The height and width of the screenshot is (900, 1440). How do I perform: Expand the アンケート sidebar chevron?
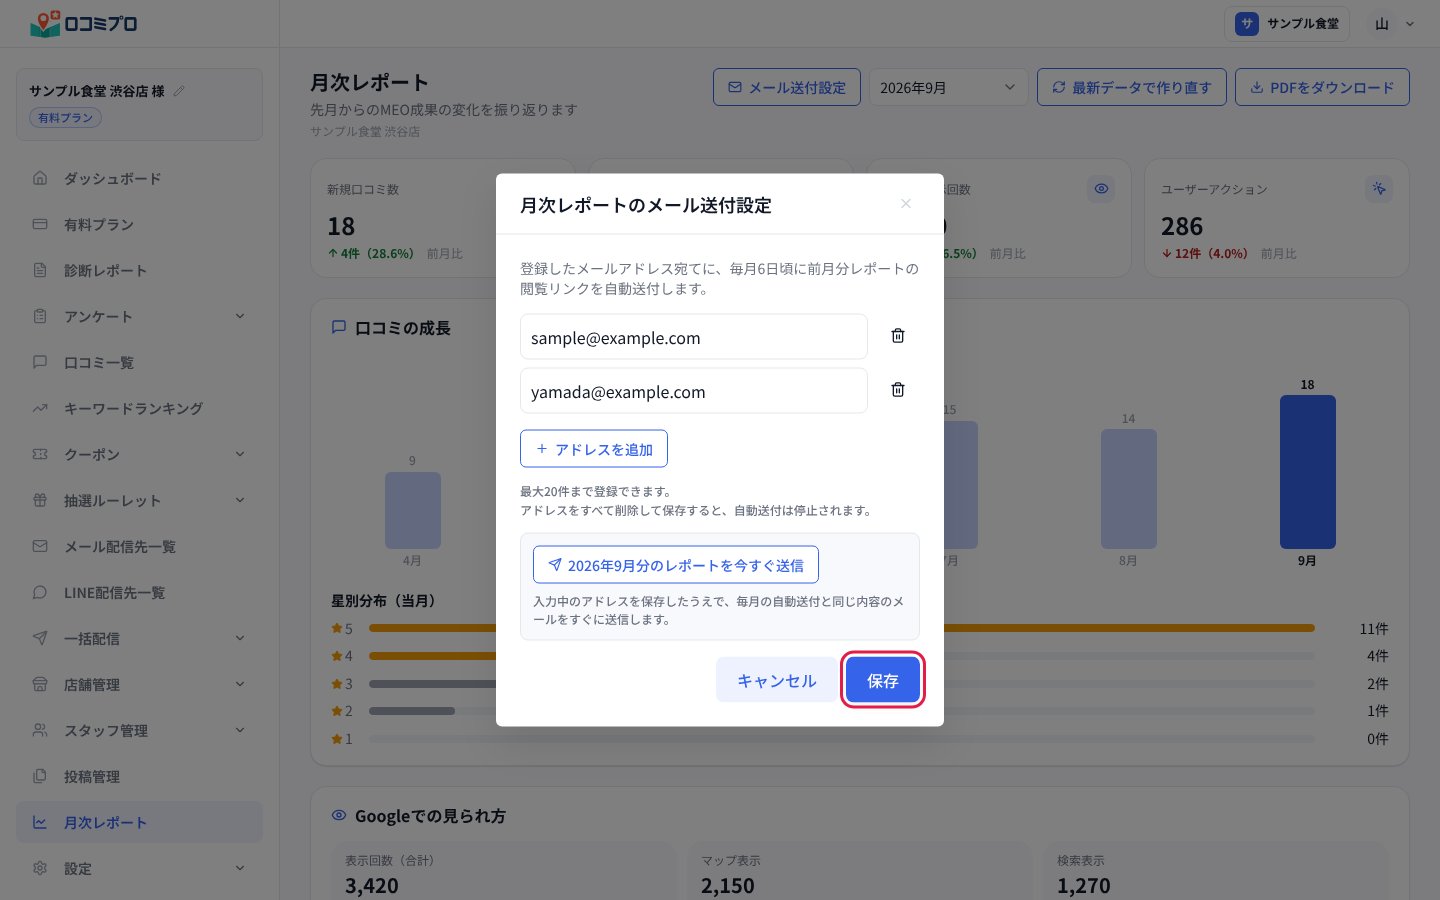[x=240, y=316]
